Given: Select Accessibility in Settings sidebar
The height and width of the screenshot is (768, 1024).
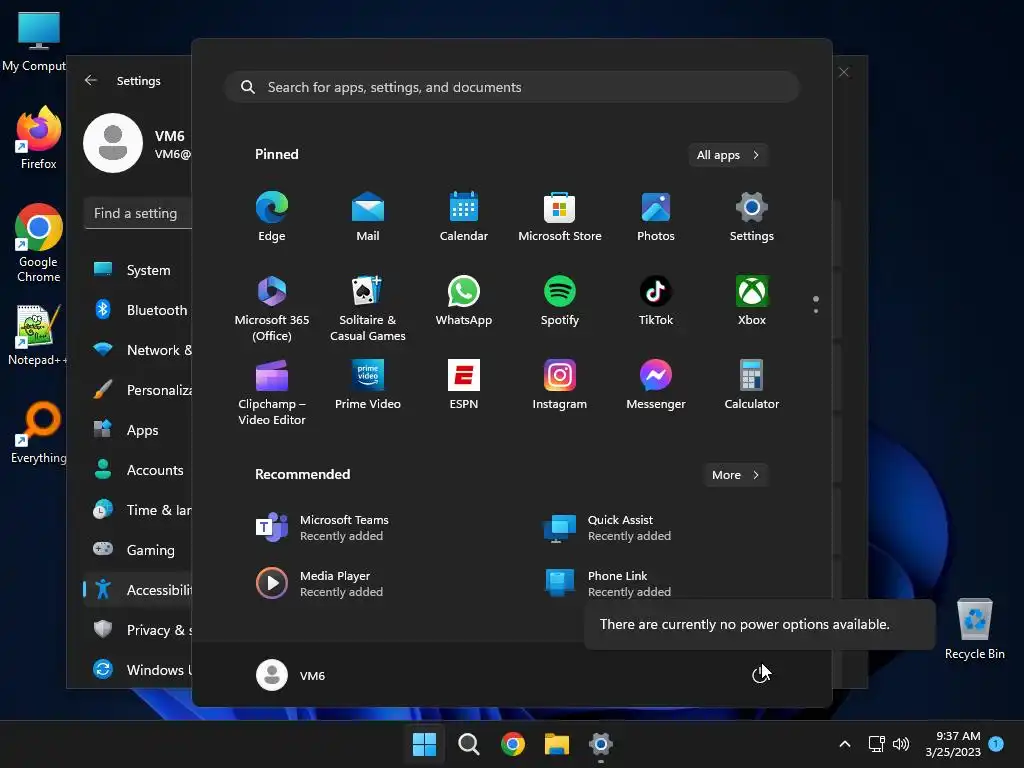Looking at the screenshot, I should coord(138,590).
